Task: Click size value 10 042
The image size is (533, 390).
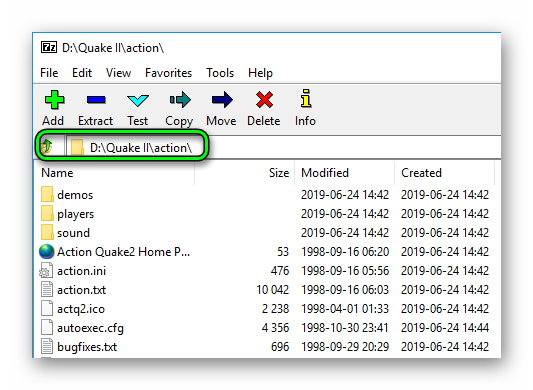Action: (273, 290)
